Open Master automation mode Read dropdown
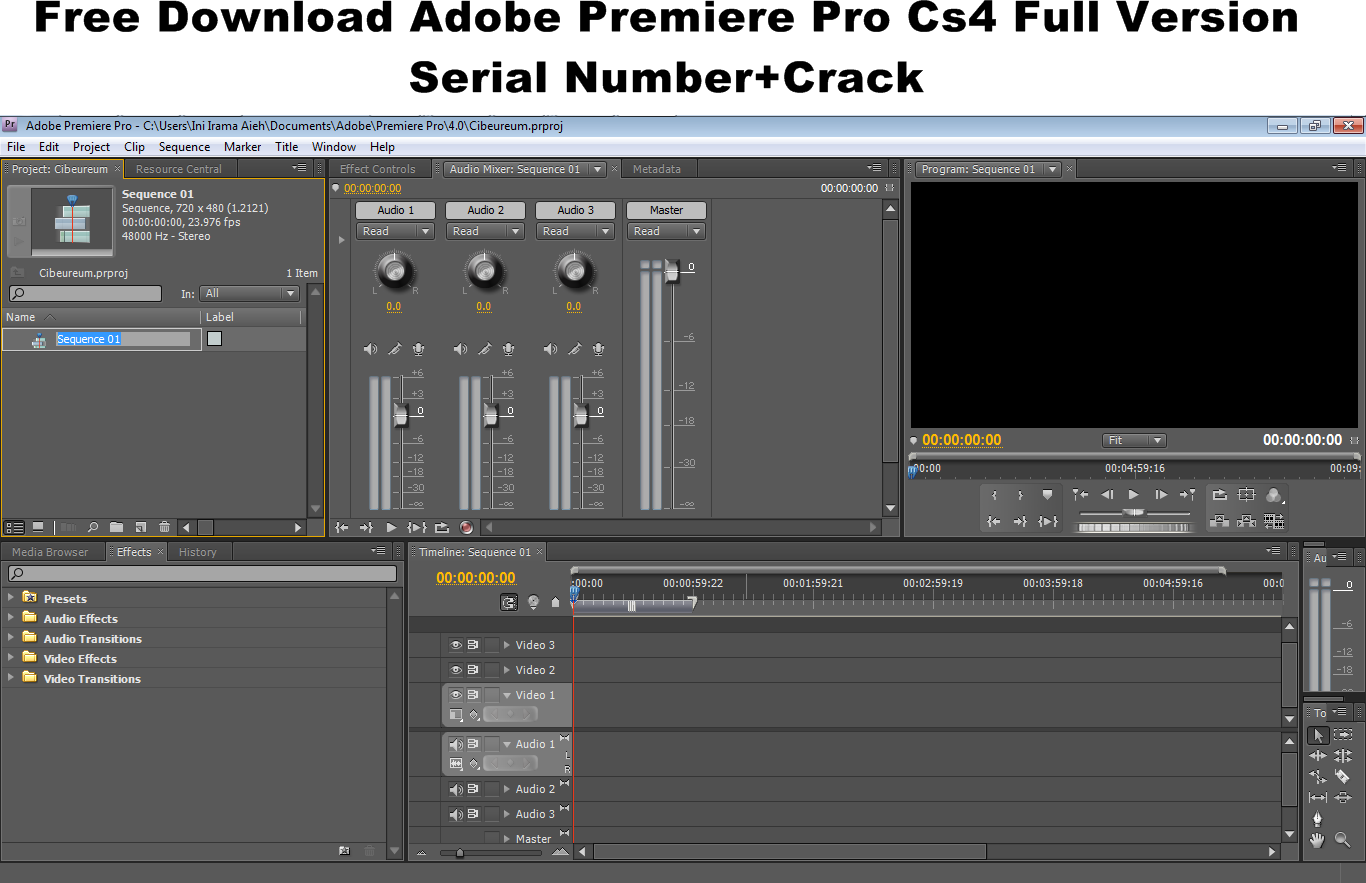The height and width of the screenshot is (883, 1366). click(667, 231)
